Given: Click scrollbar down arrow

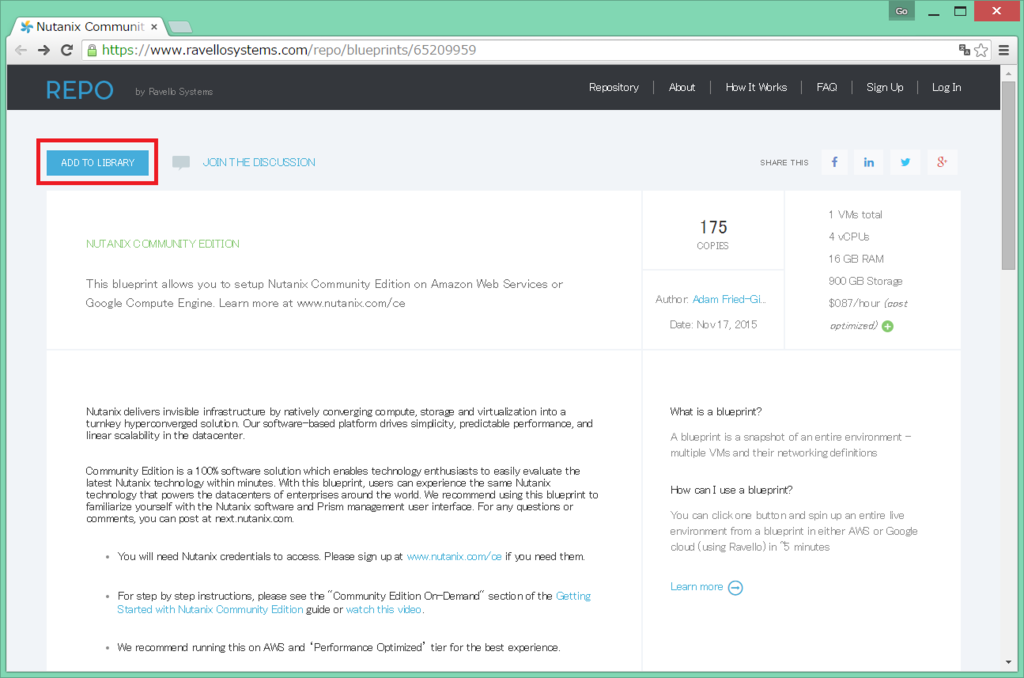Looking at the screenshot, I should pyautogui.click(x=1008, y=662).
